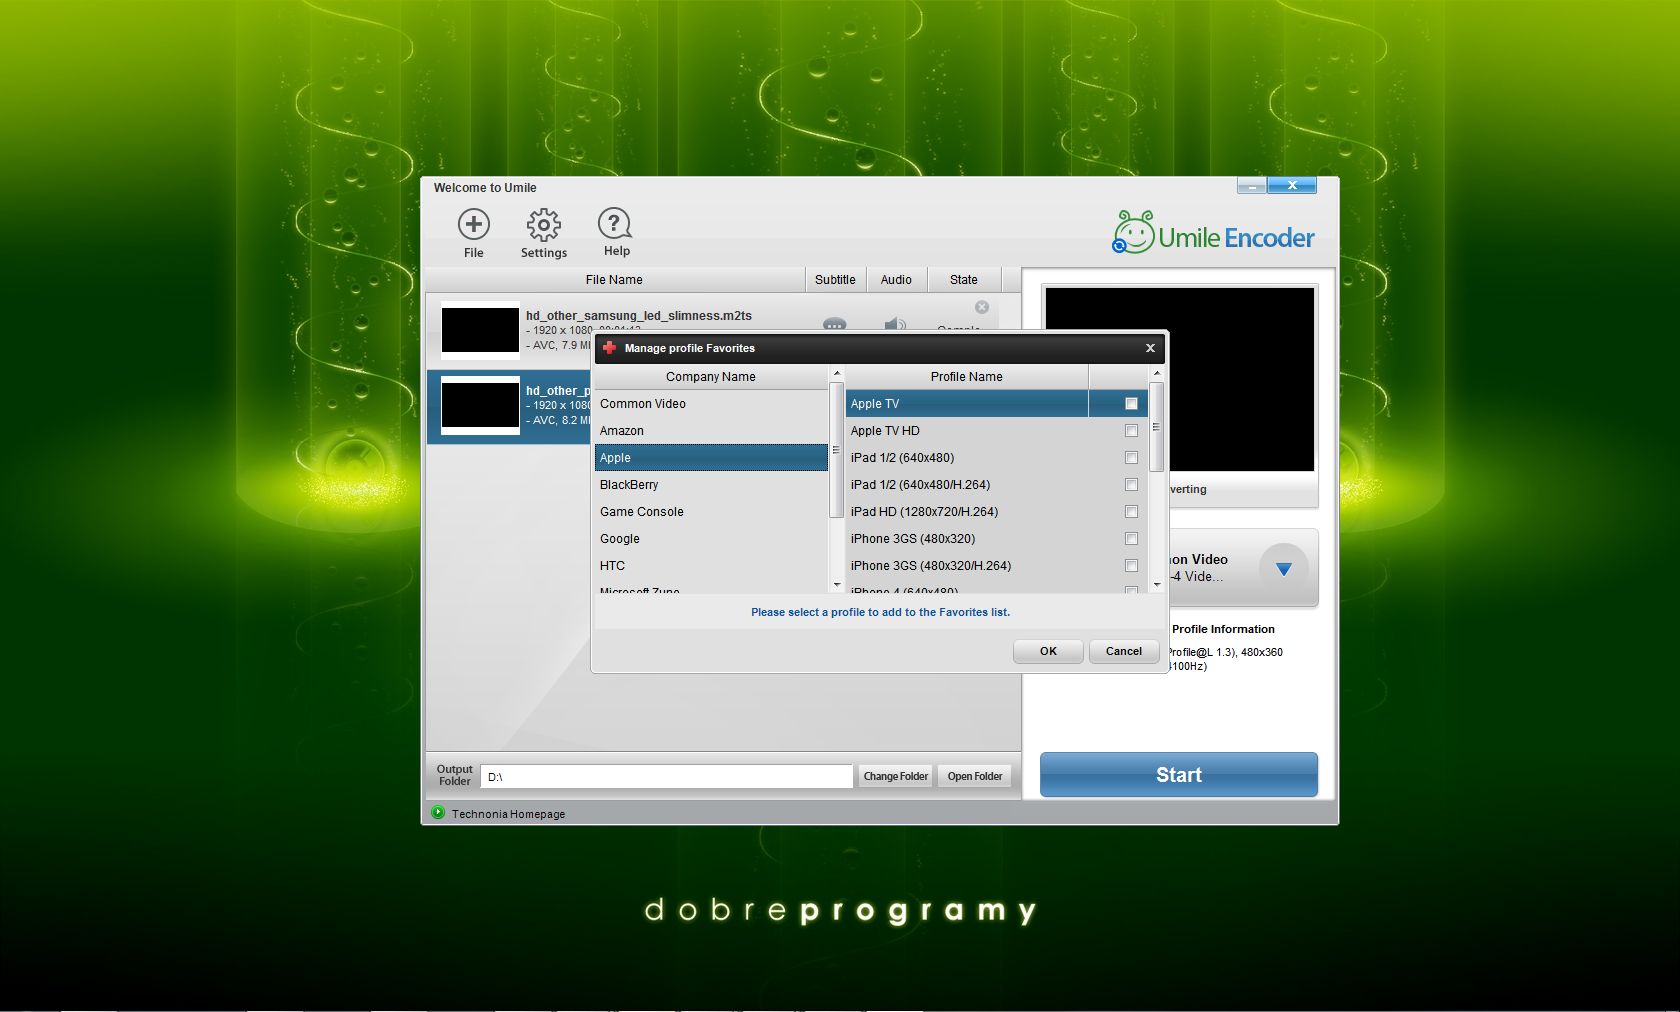This screenshot has height=1012, width=1680.
Task: Select BlackBerry in company list
Action: coord(711,485)
